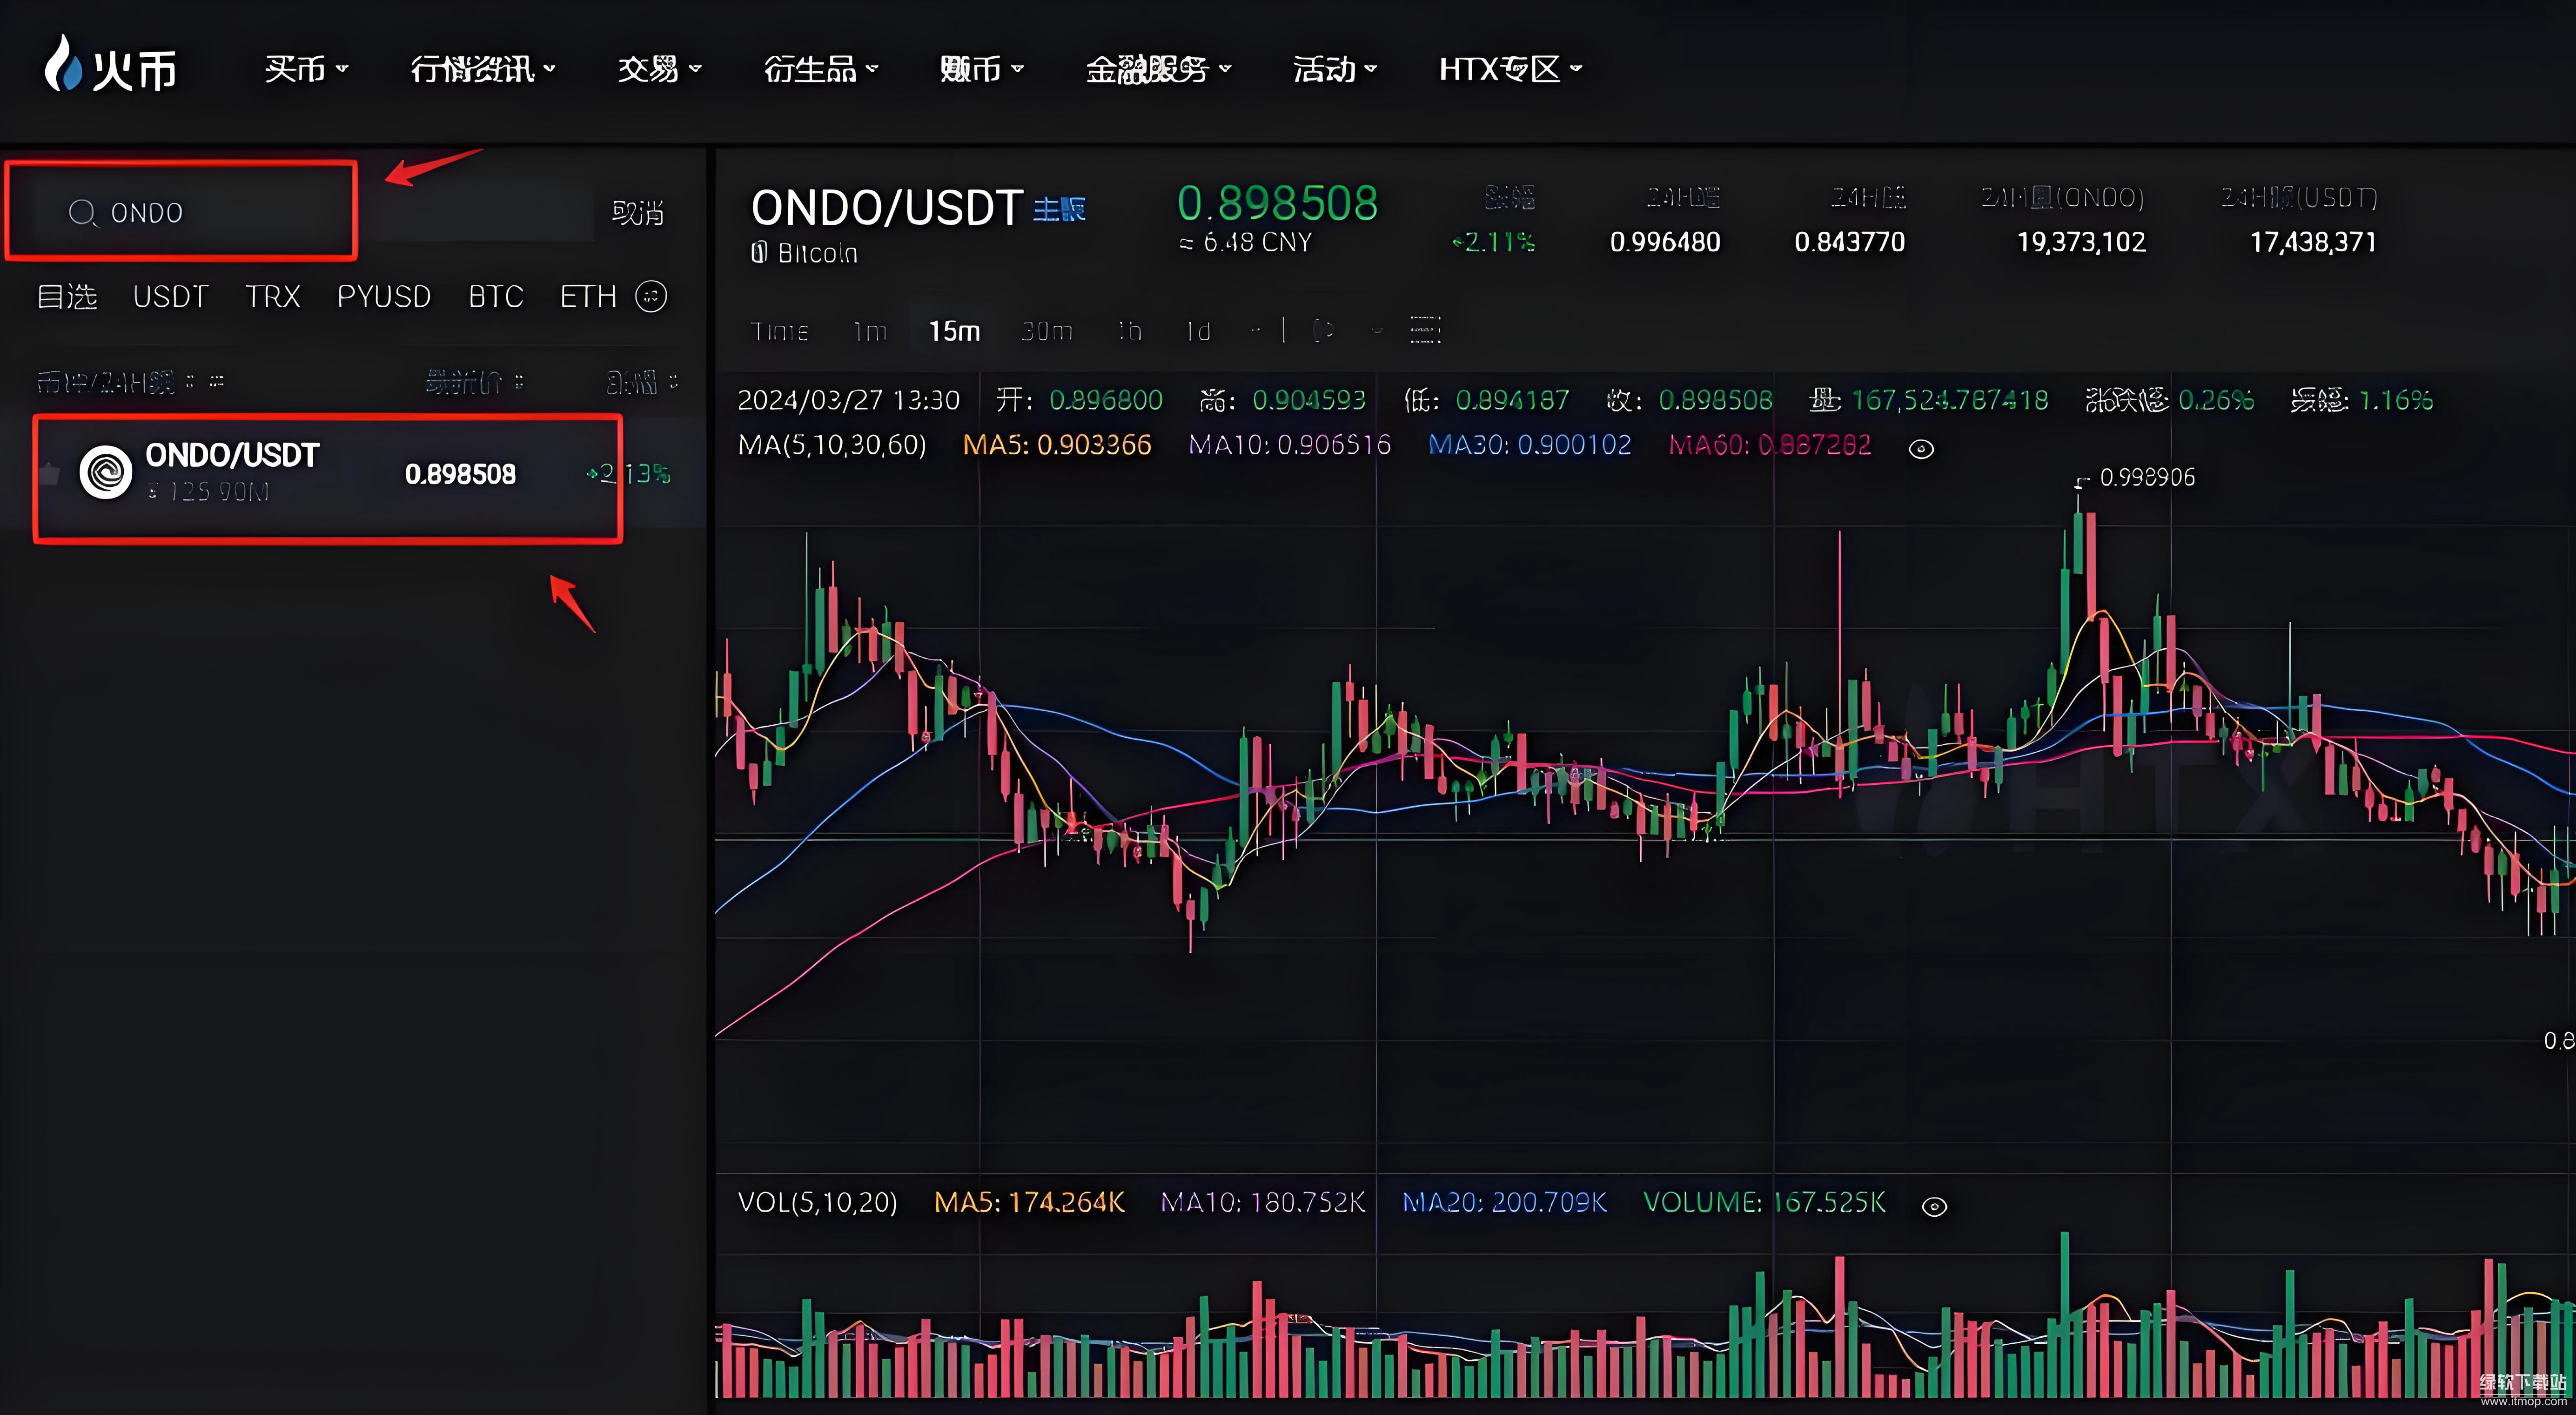Click the 24H turnover 17,438,371

click(2313, 242)
